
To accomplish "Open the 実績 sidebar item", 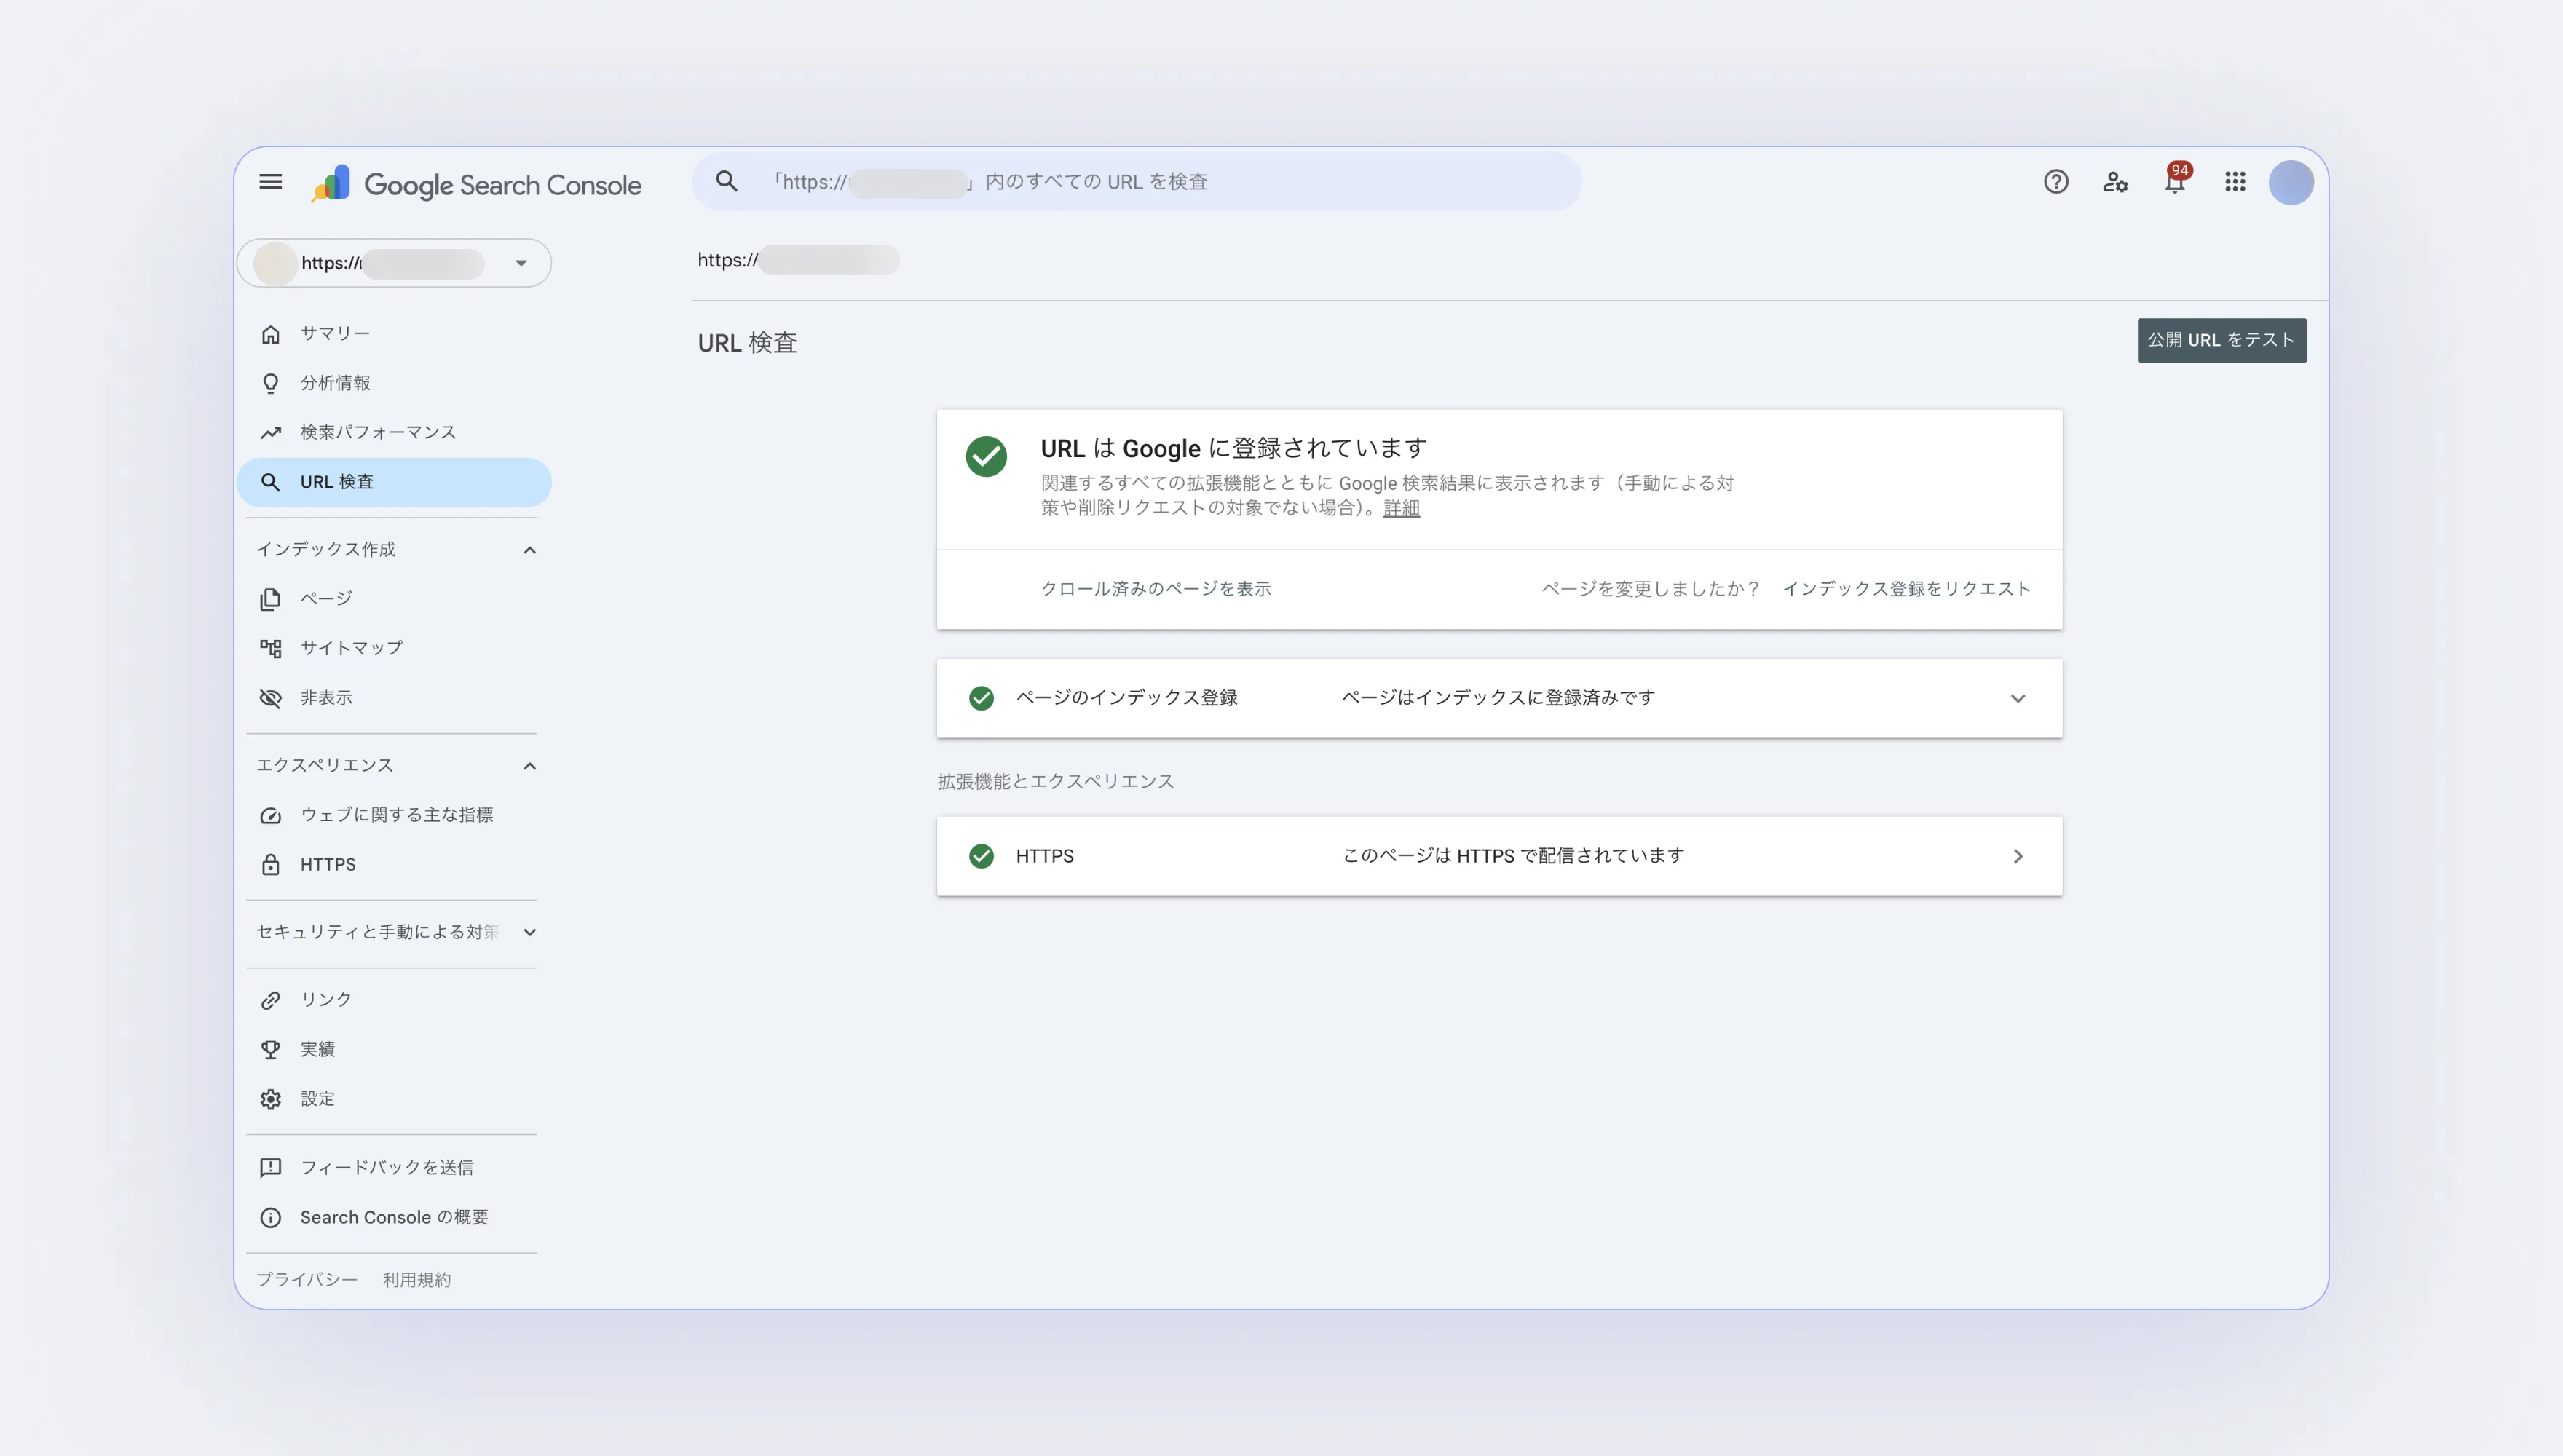I will pyautogui.click(x=394, y=1050).
